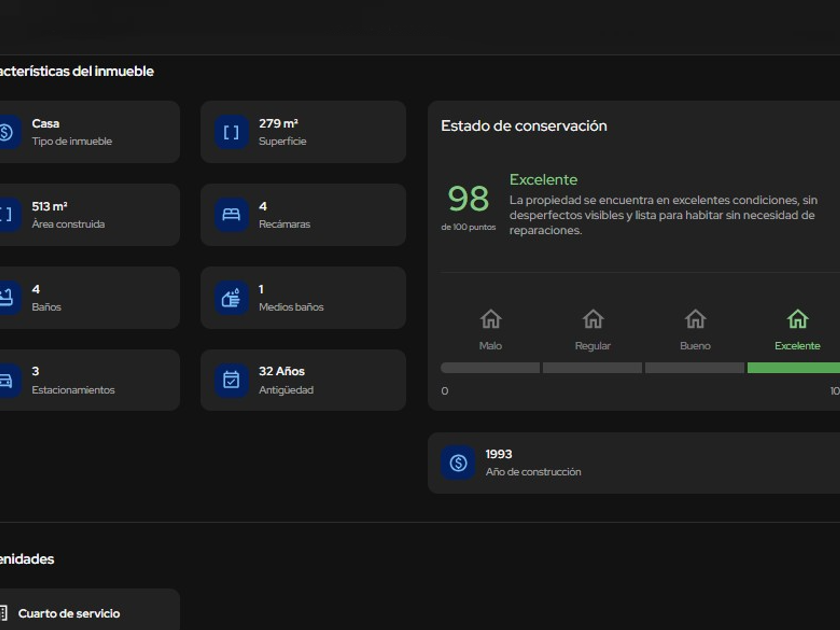Click the dollar icon beside 1993 Año de construcción
840x630 pixels.
[x=458, y=463]
